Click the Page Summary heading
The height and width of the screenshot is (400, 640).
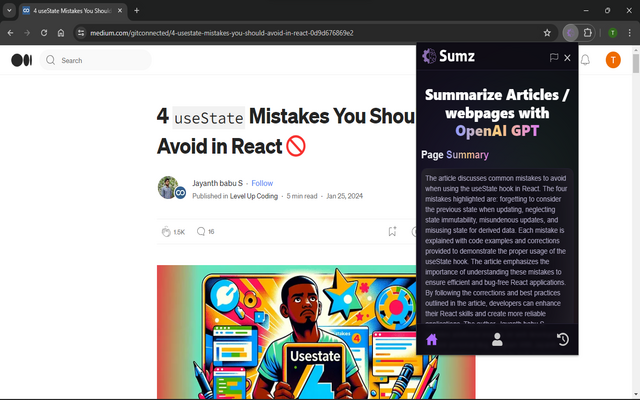point(455,155)
